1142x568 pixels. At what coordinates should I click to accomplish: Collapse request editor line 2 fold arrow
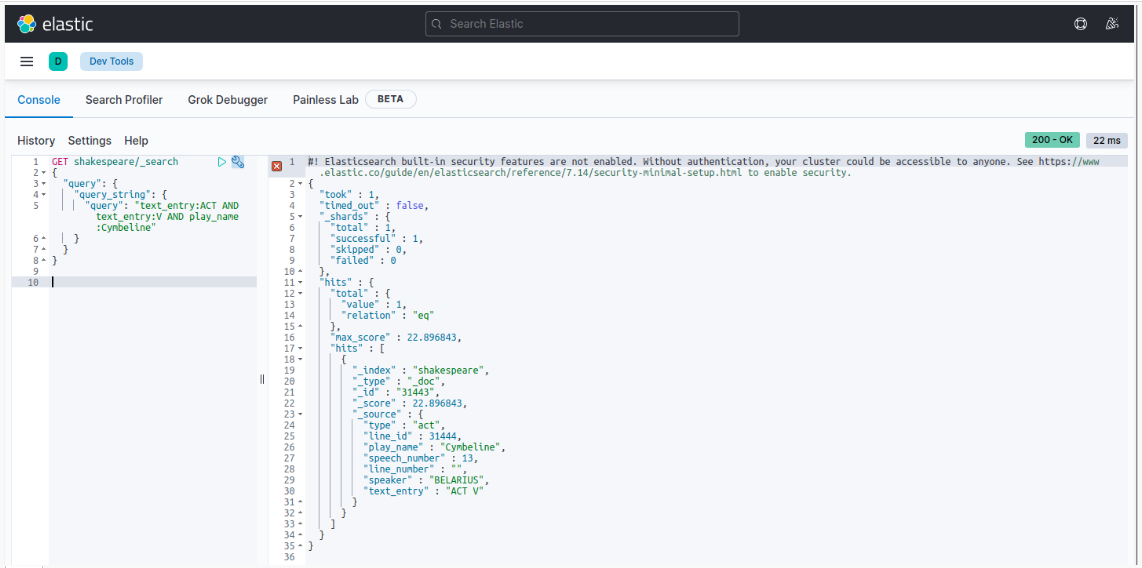pyautogui.click(x=44, y=173)
